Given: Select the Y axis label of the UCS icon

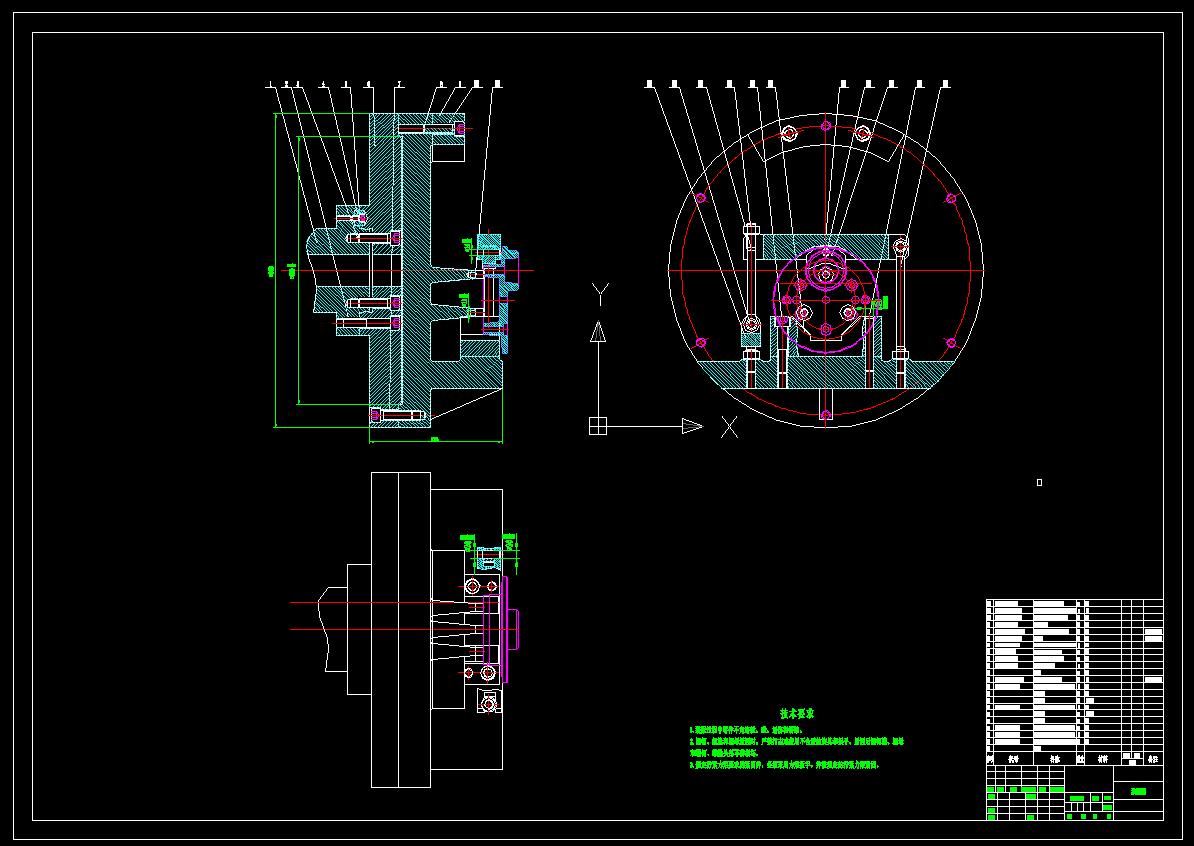Looking at the screenshot, I should (600, 295).
